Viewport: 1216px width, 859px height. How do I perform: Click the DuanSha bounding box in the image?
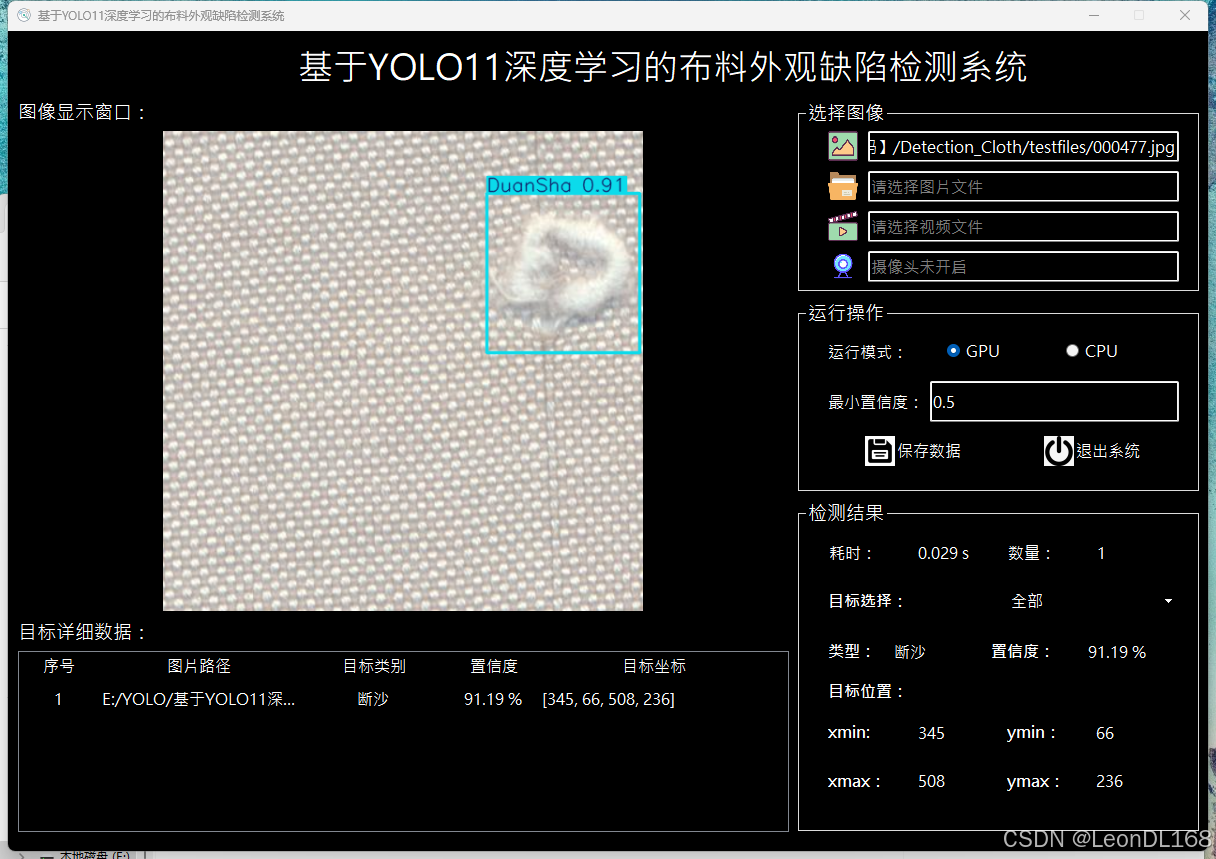pyautogui.click(x=563, y=270)
